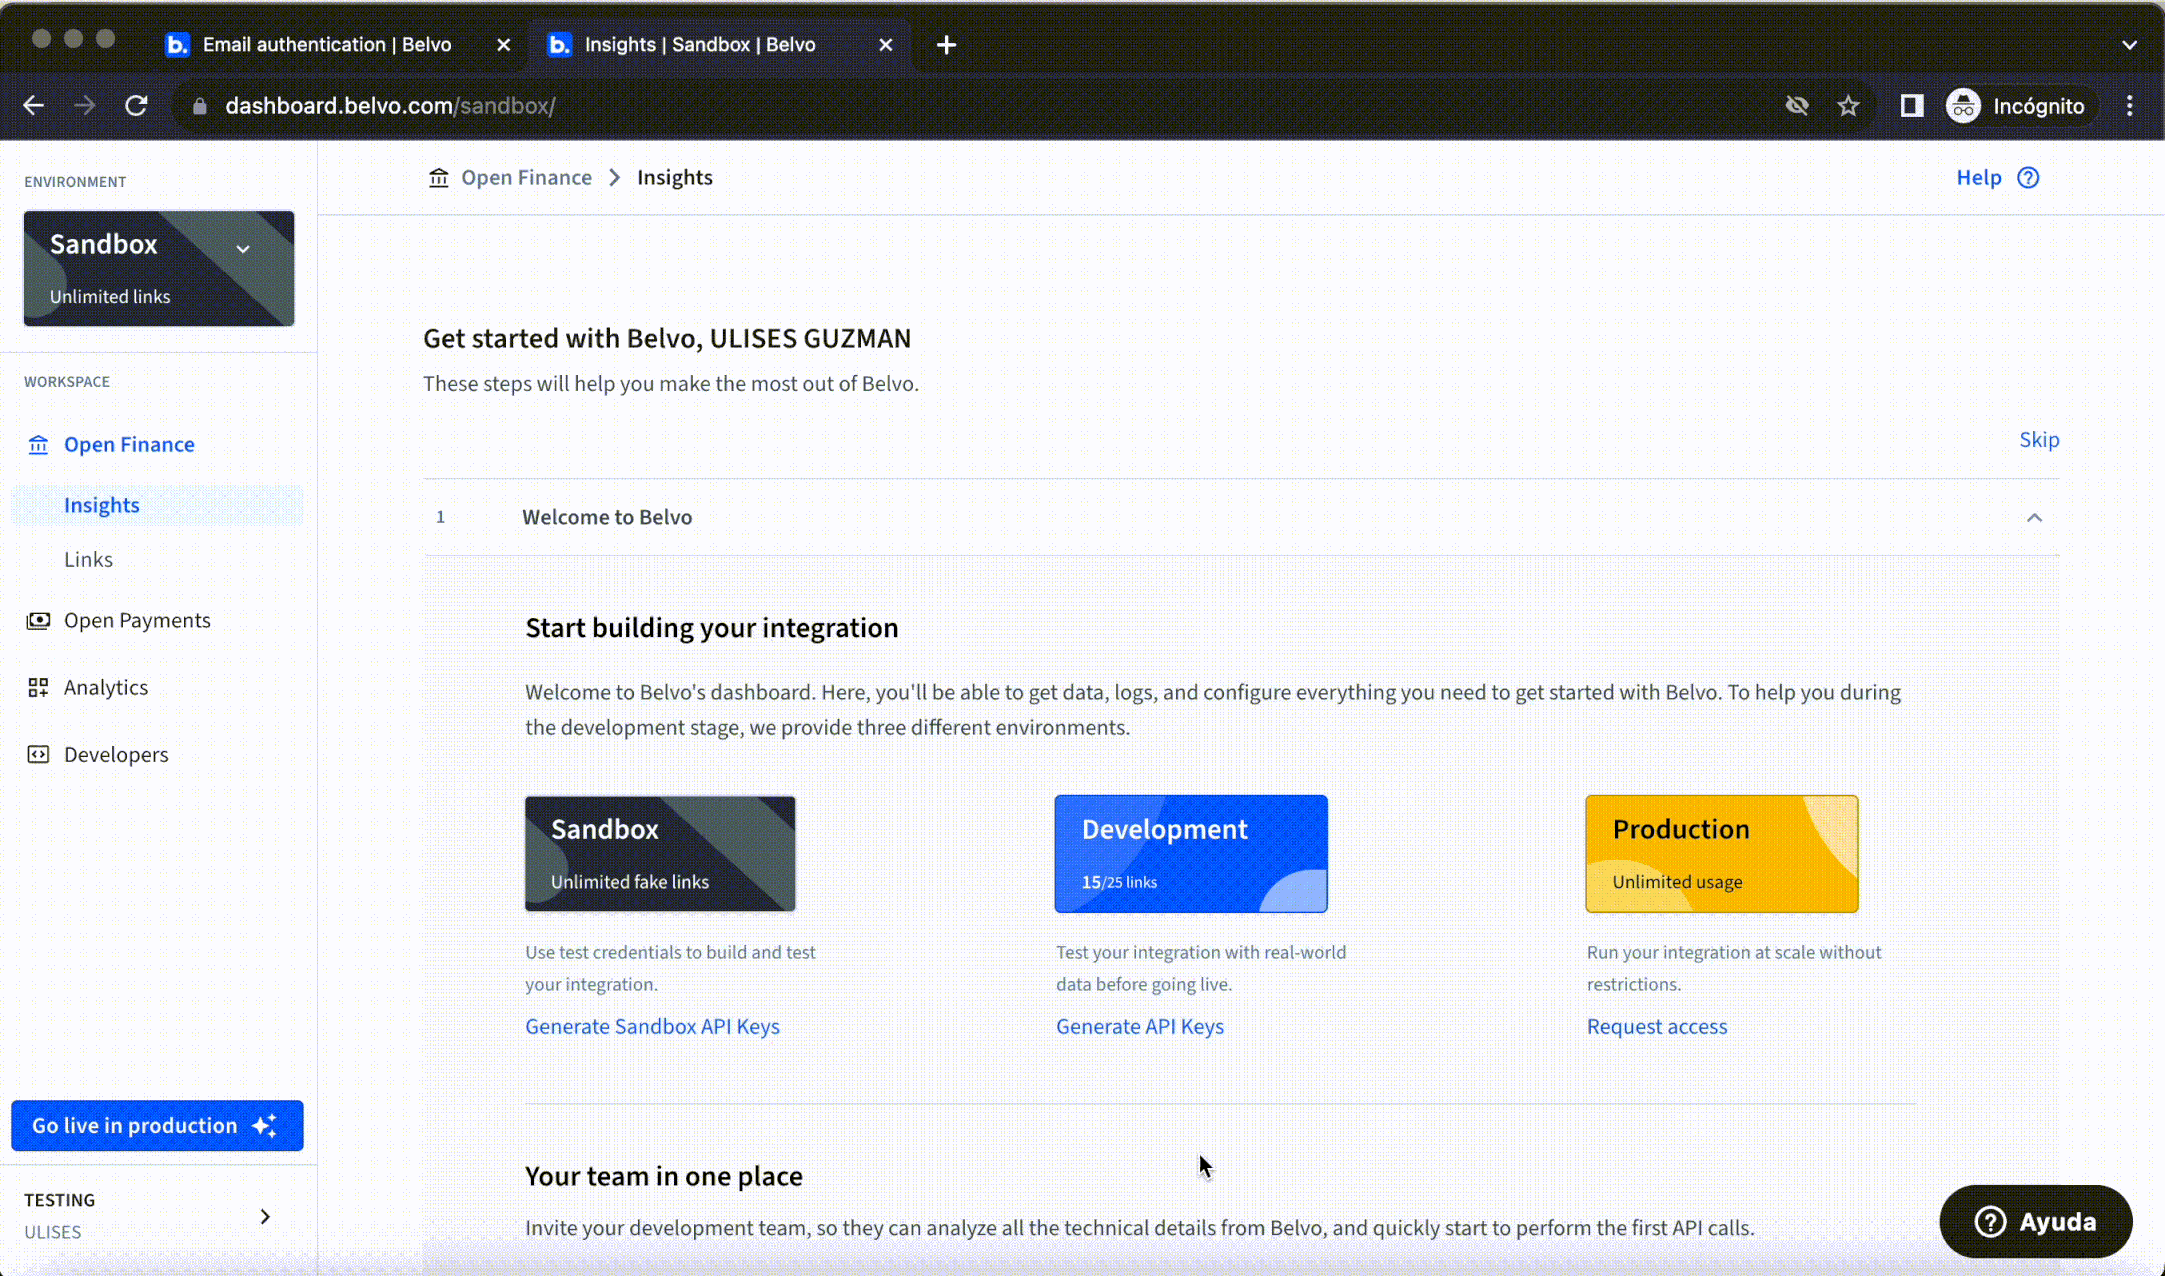Click the bank icon in breadcrumb
This screenshot has width=2165, height=1276.
click(439, 178)
